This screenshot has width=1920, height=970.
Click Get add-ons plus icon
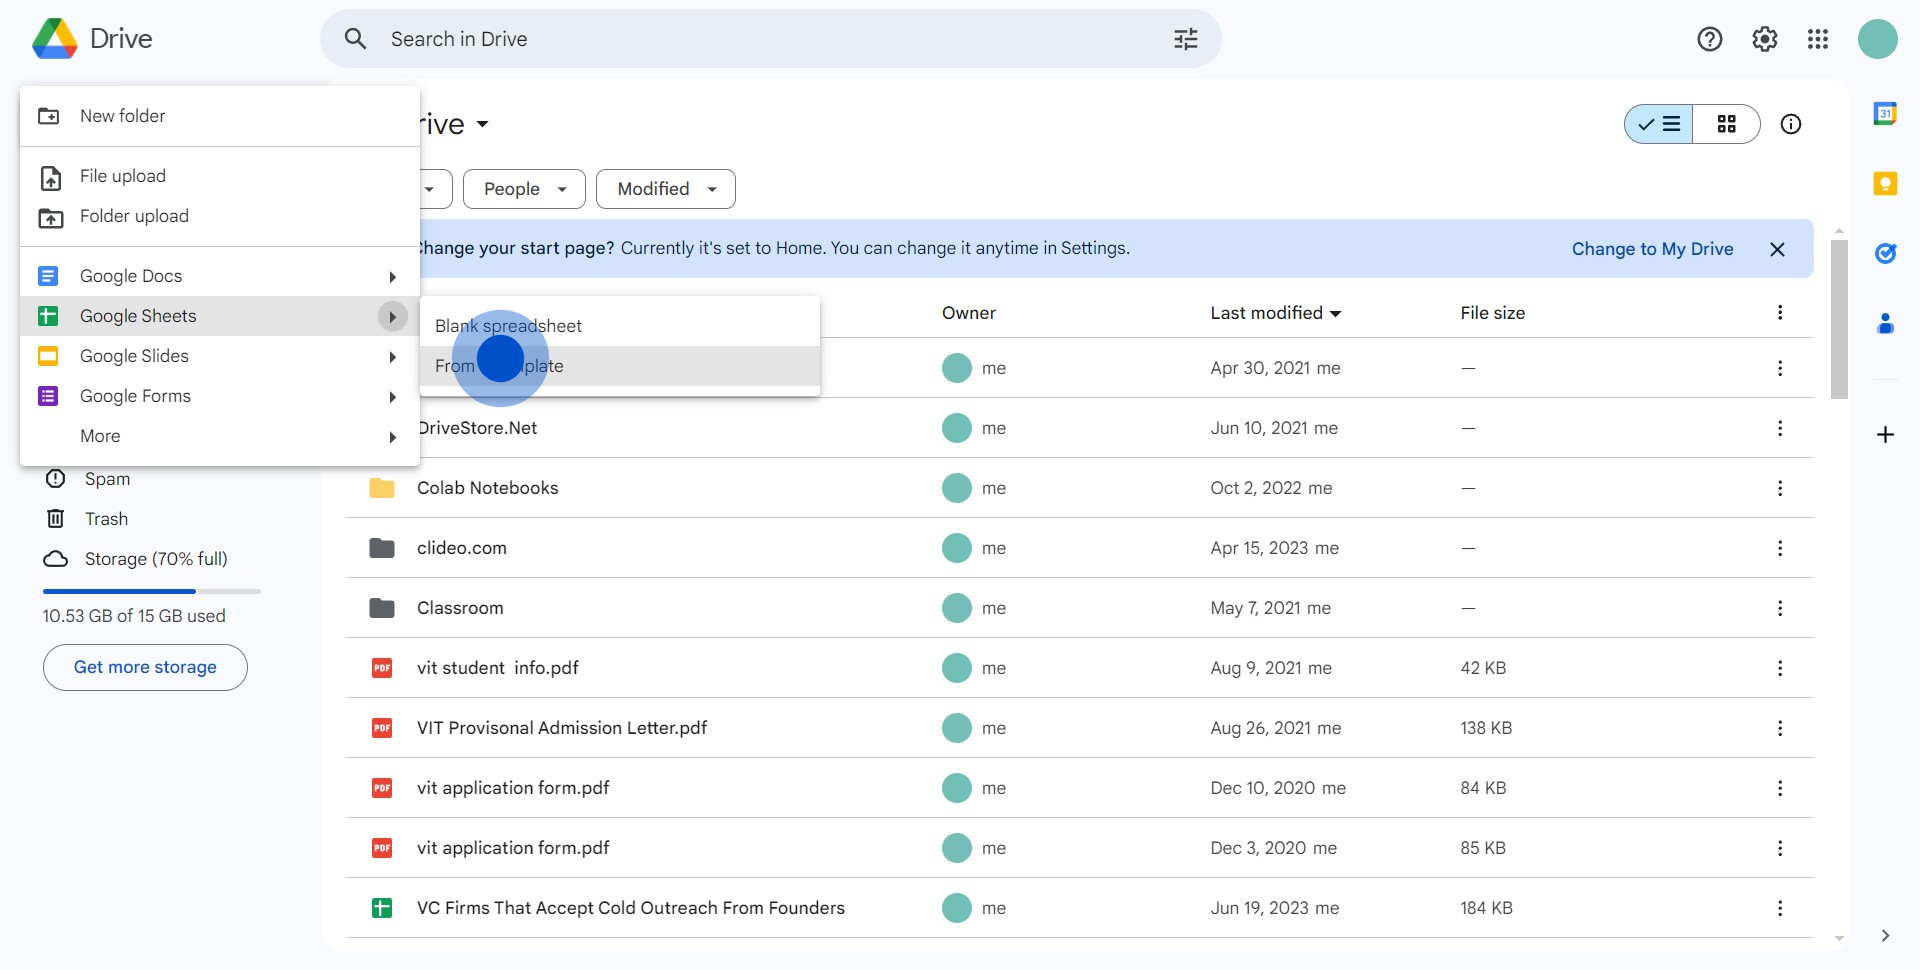tap(1885, 435)
